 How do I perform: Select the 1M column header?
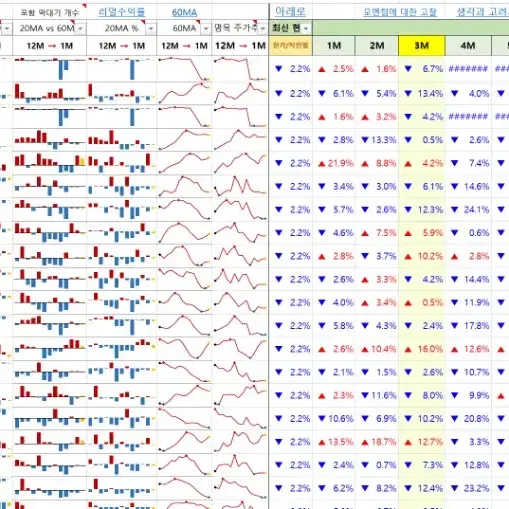(334, 46)
